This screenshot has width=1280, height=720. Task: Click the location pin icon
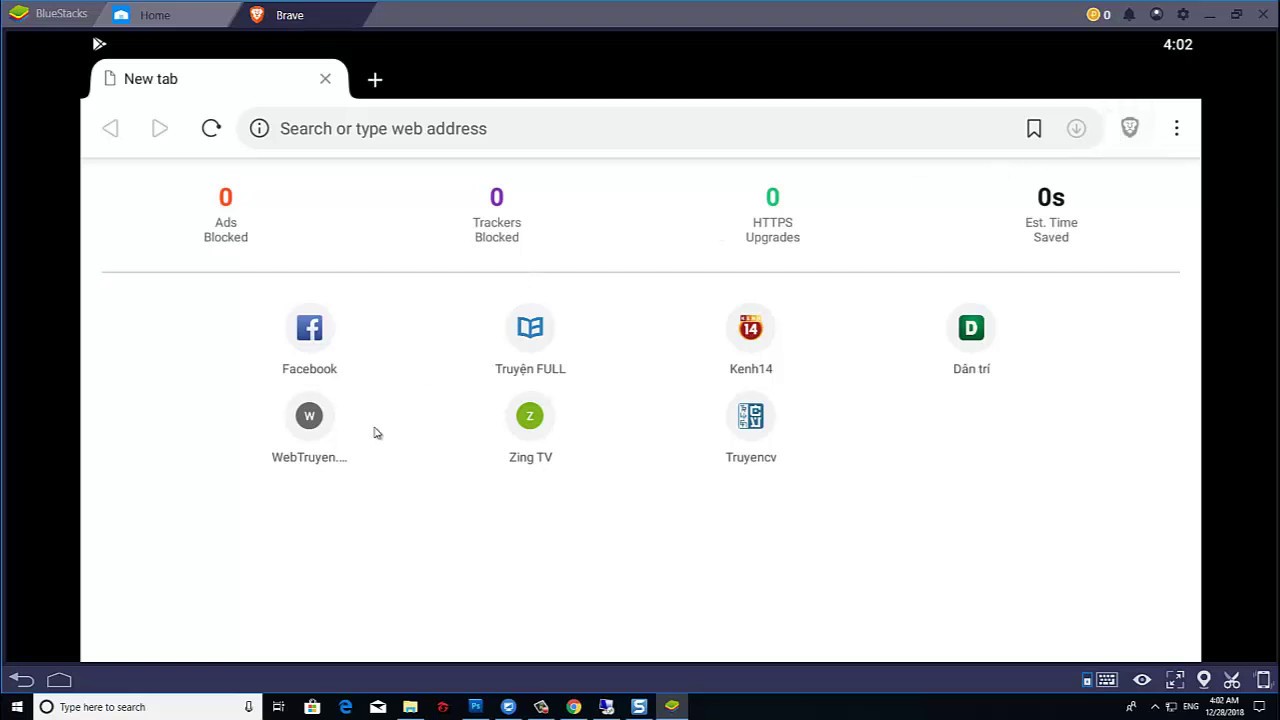(1204, 680)
